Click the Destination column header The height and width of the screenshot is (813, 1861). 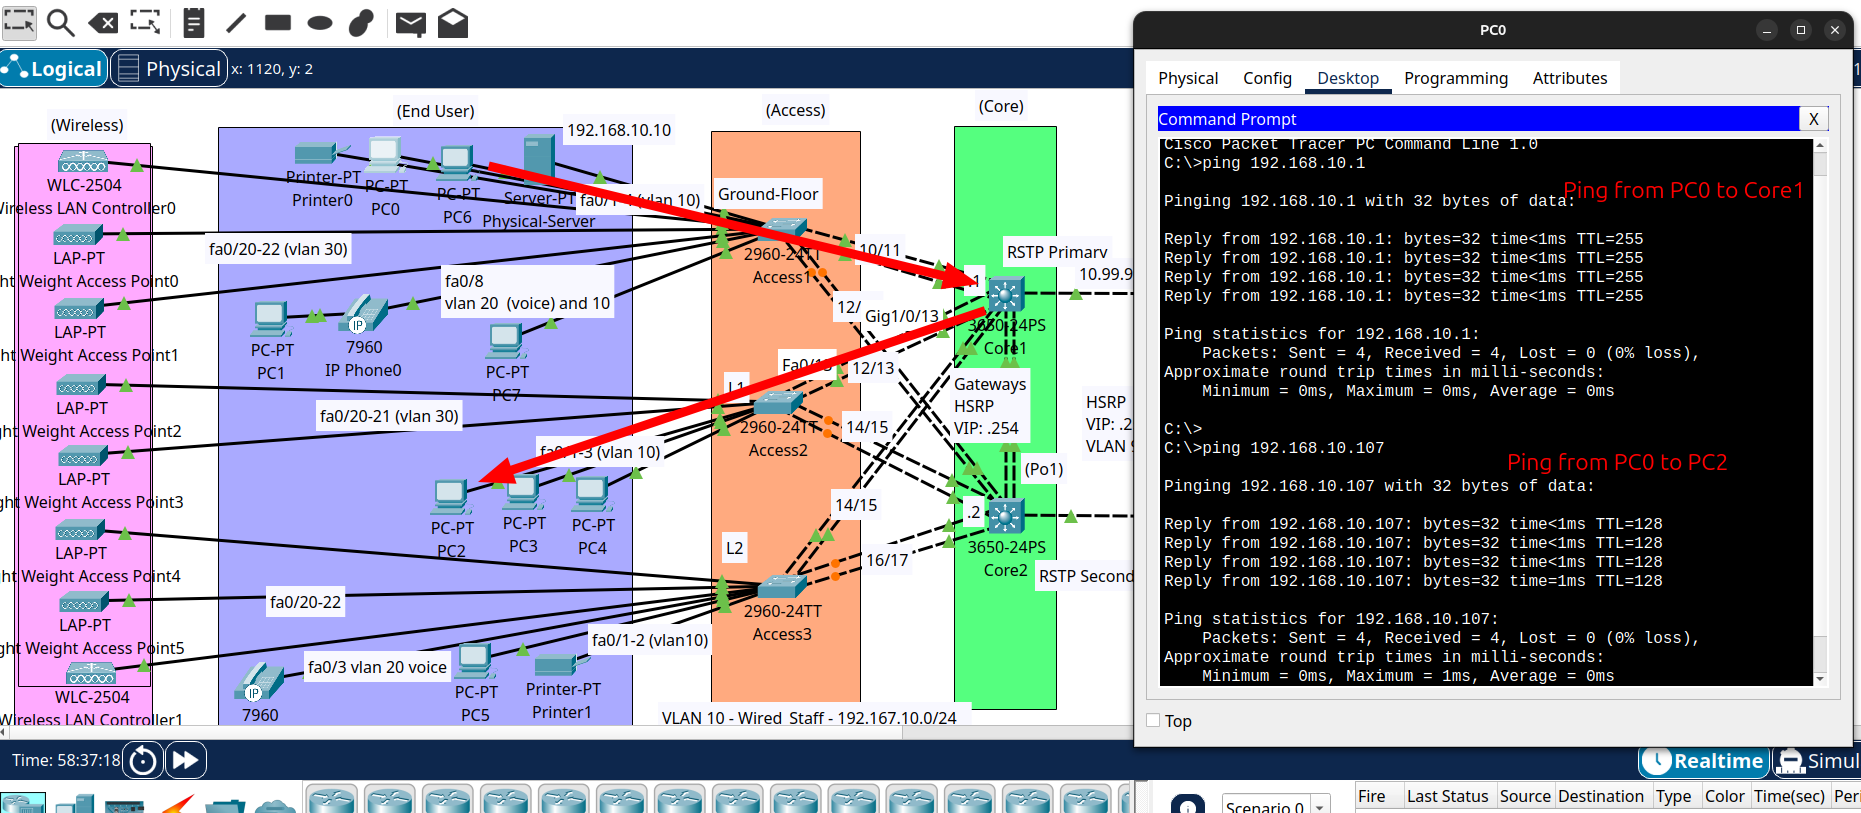point(1600,796)
